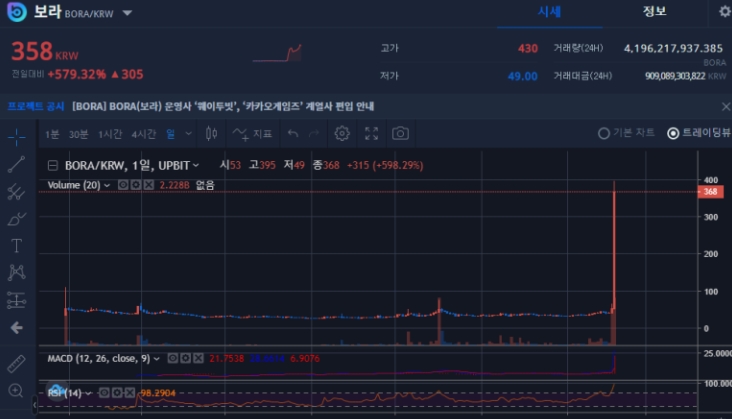Enter fullscreen chart mode

pos(371,133)
